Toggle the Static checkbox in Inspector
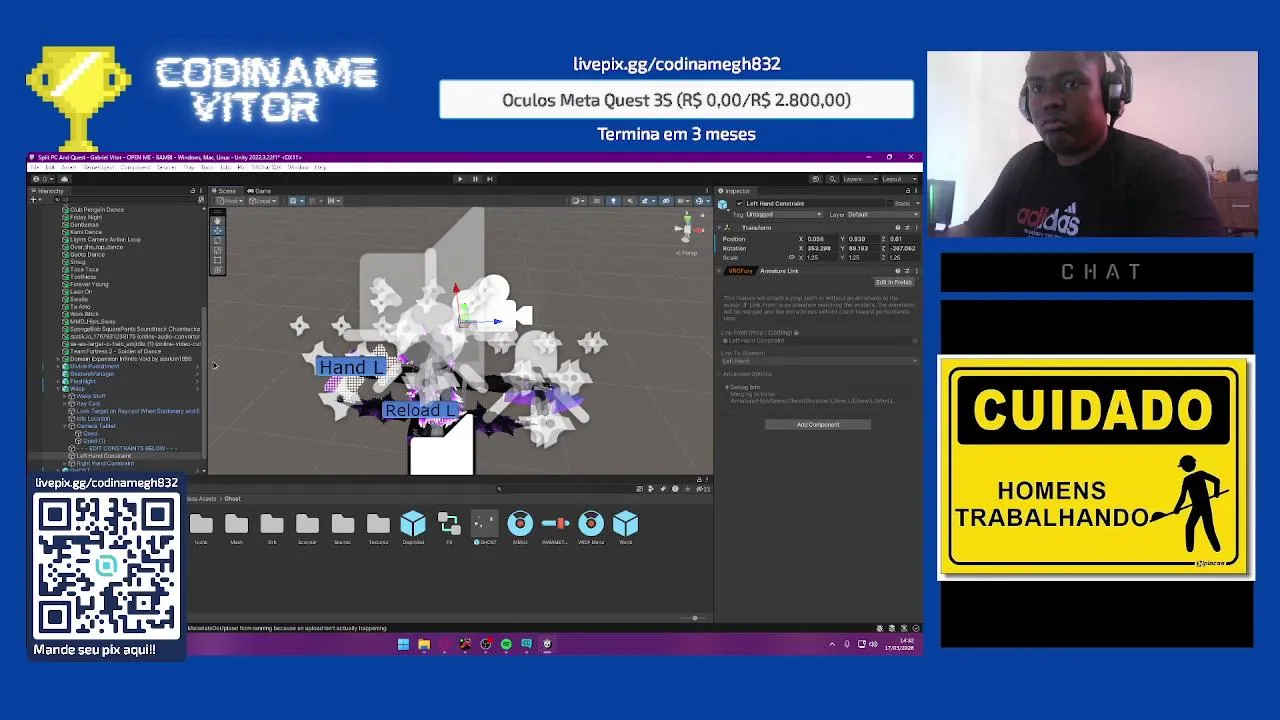Viewport: 1280px width, 720px height. (890, 204)
